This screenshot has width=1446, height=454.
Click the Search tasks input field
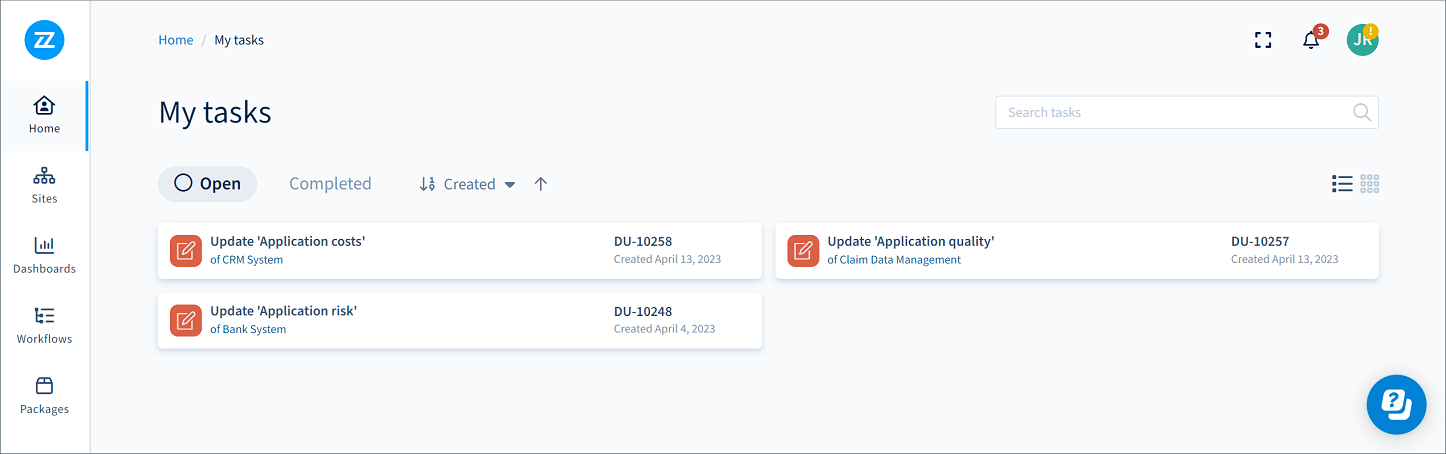click(x=1170, y=113)
